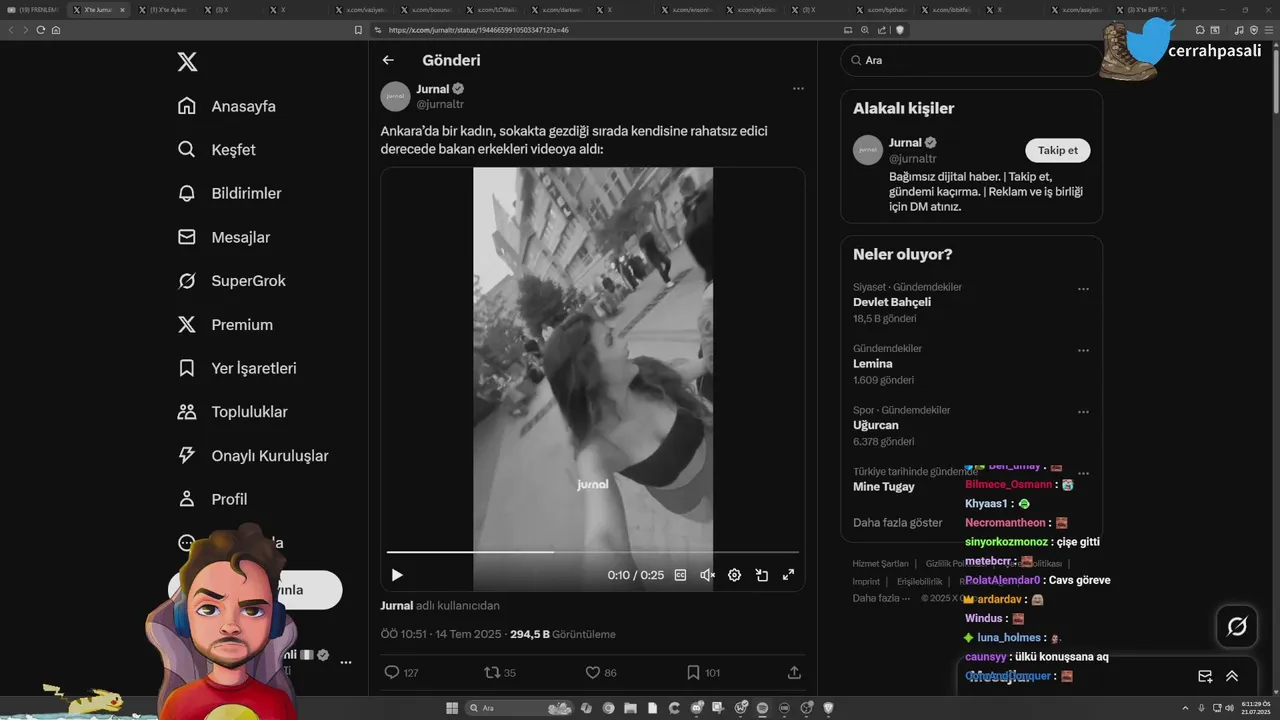Screen dimensions: 1280x720
Task: Open a new browser tab
Action: (1184, 9)
